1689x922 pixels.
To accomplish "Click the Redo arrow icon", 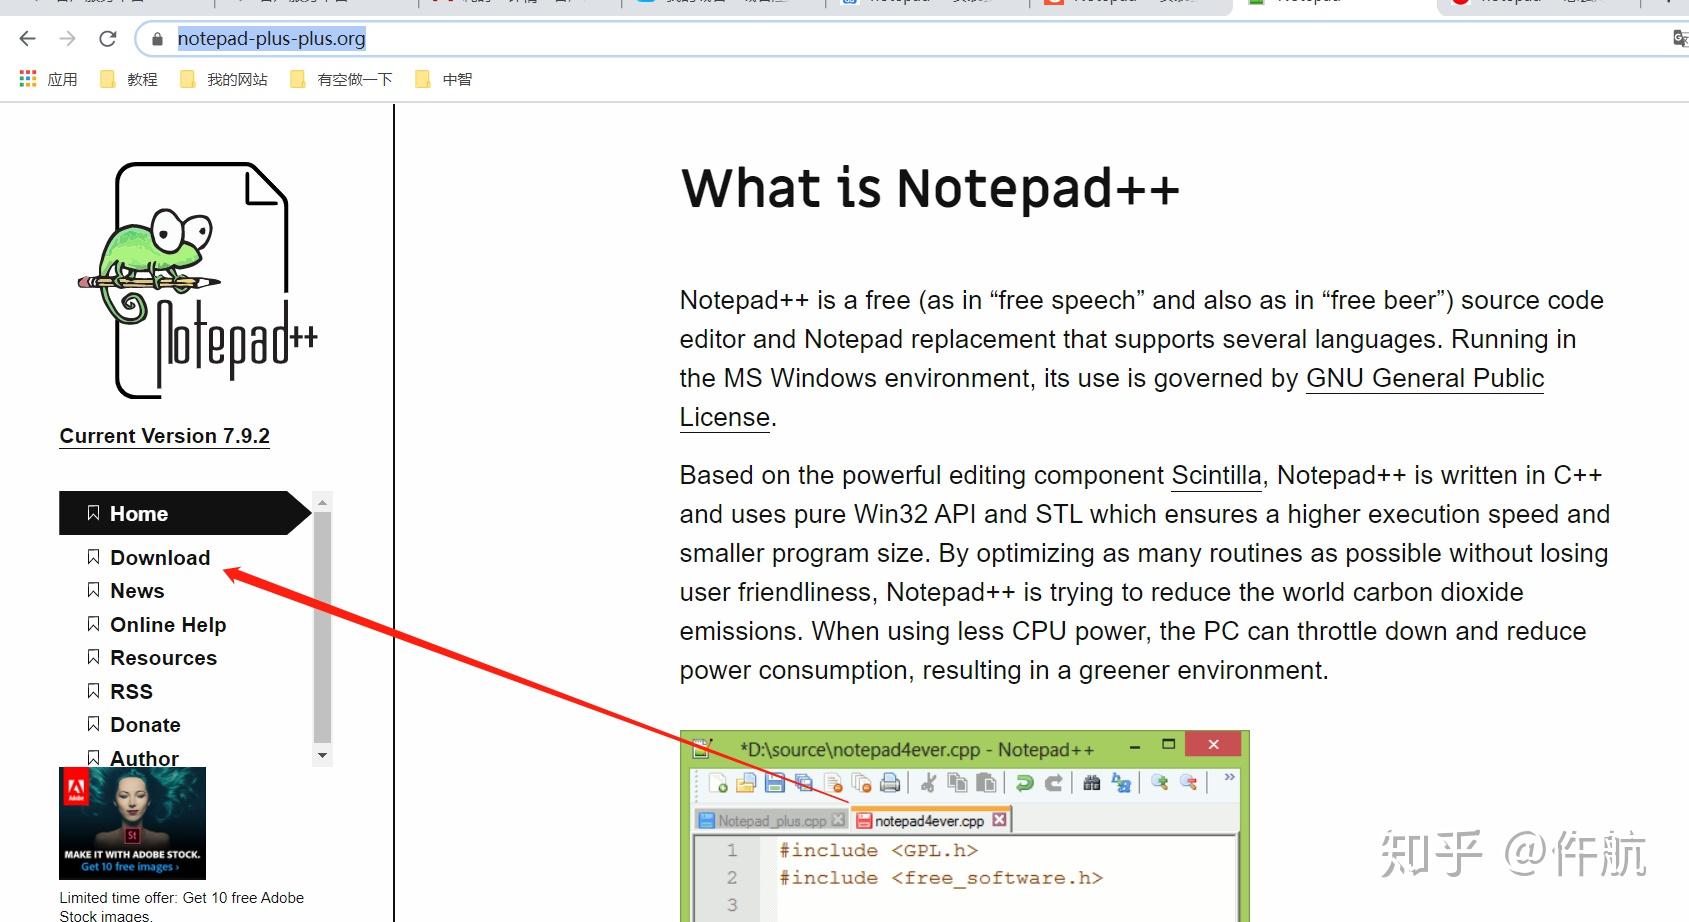I will 1055,783.
